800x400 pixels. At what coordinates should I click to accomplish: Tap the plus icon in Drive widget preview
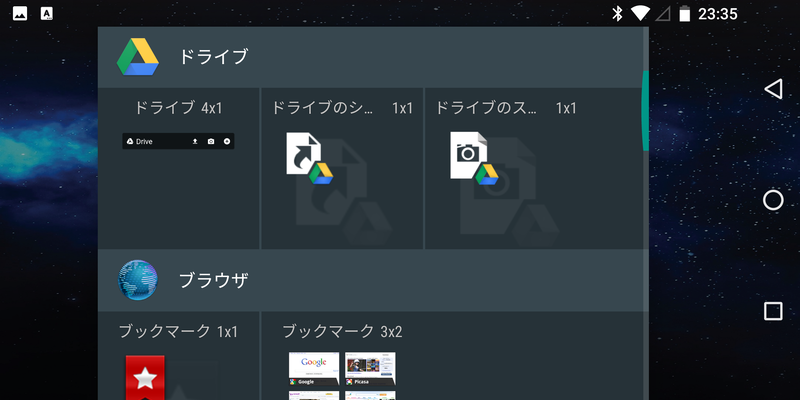coord(227,141)
